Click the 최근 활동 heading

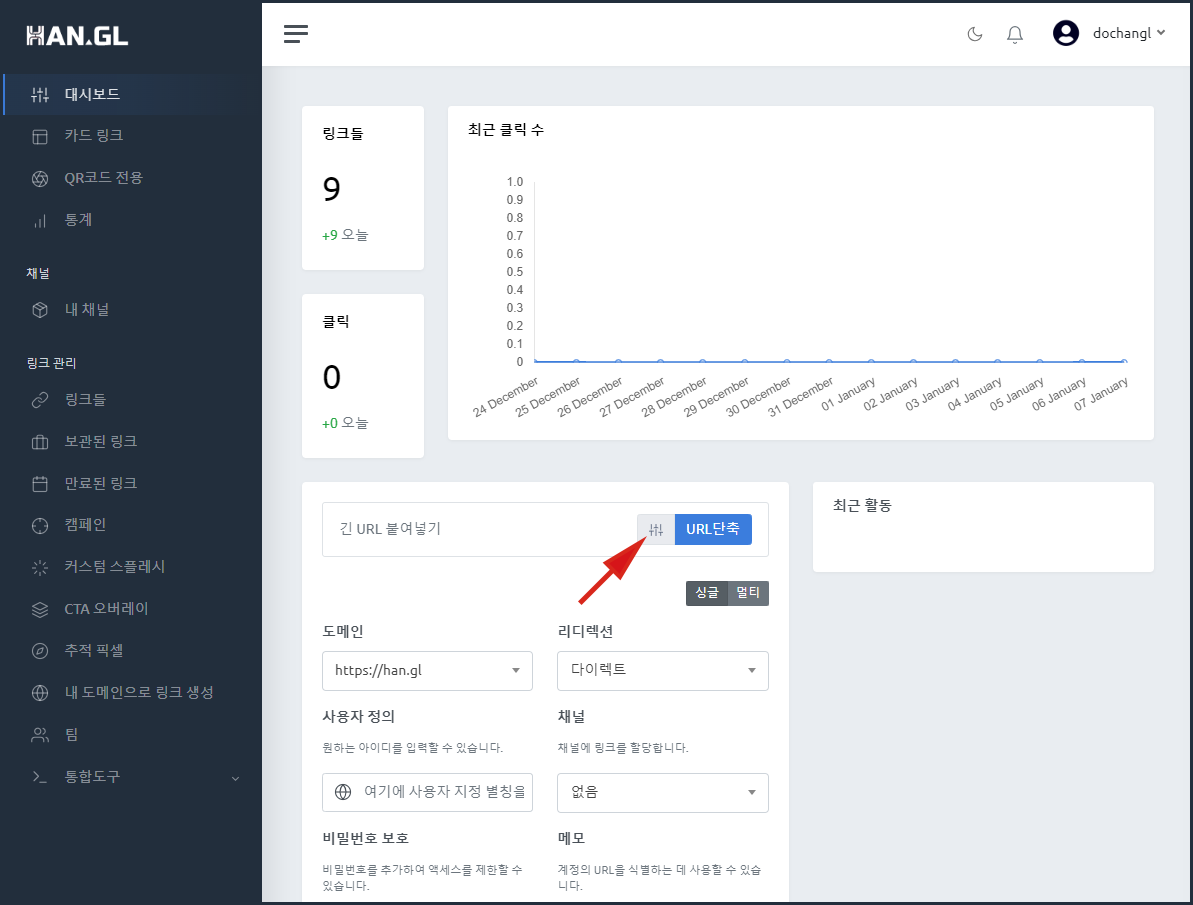tap(862, 506)
